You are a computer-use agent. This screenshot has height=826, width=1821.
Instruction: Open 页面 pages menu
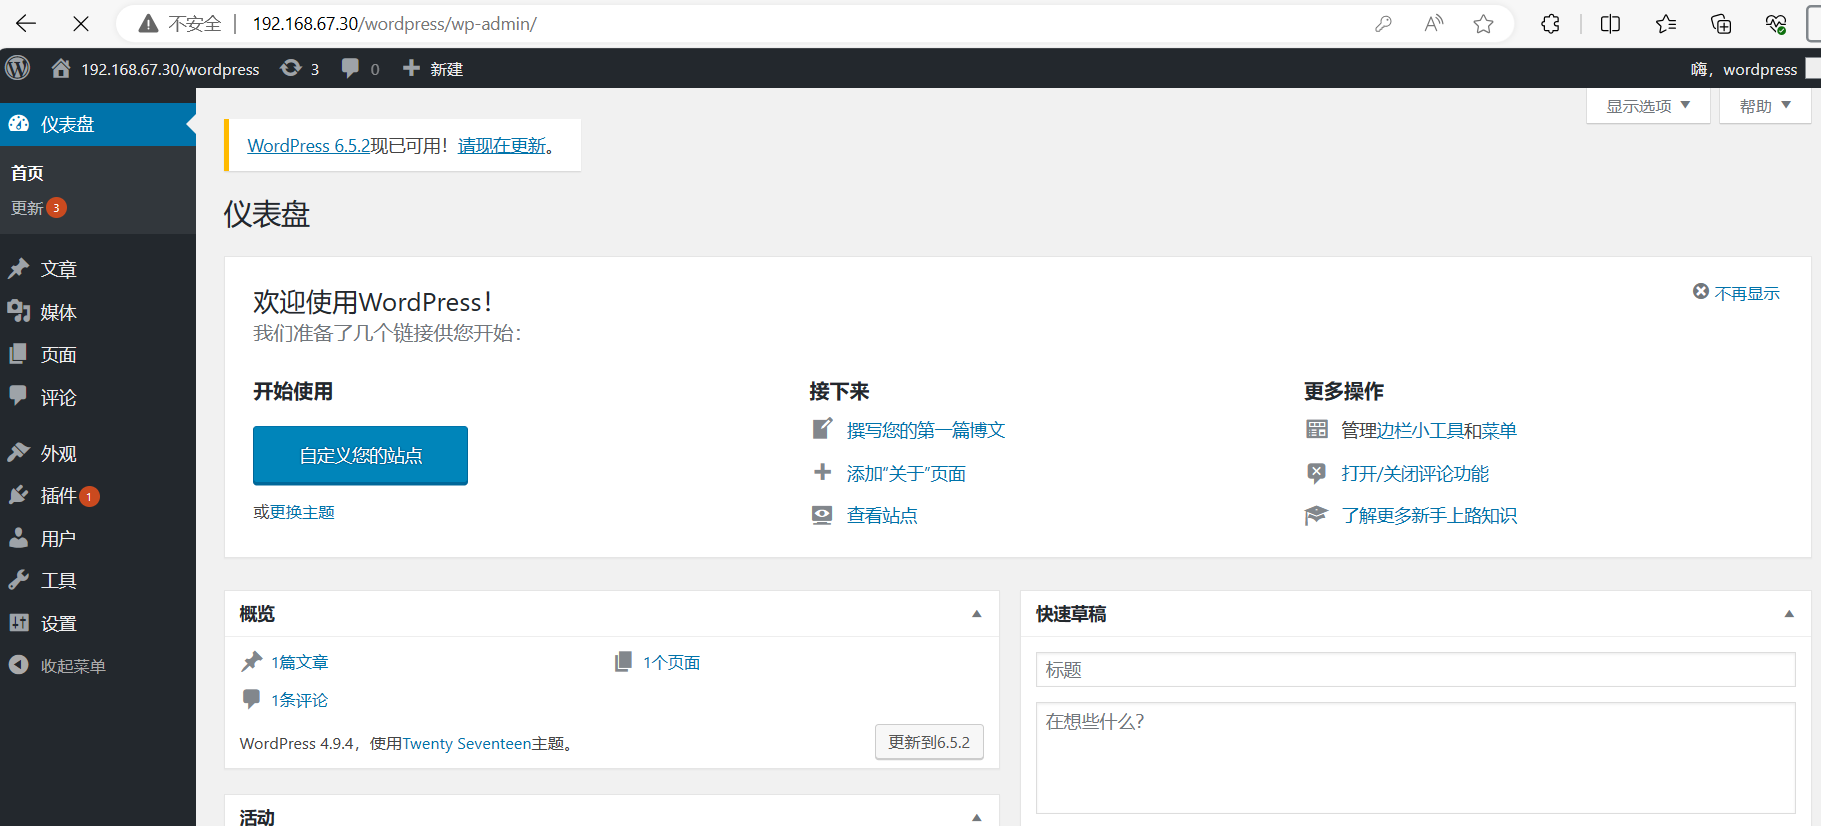coord(98,354)
